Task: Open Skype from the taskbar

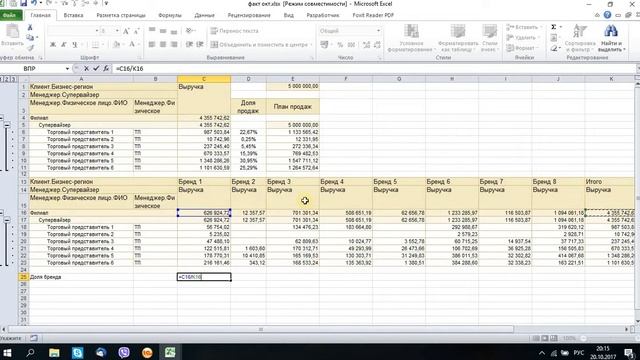Action: tap(78, 352)
